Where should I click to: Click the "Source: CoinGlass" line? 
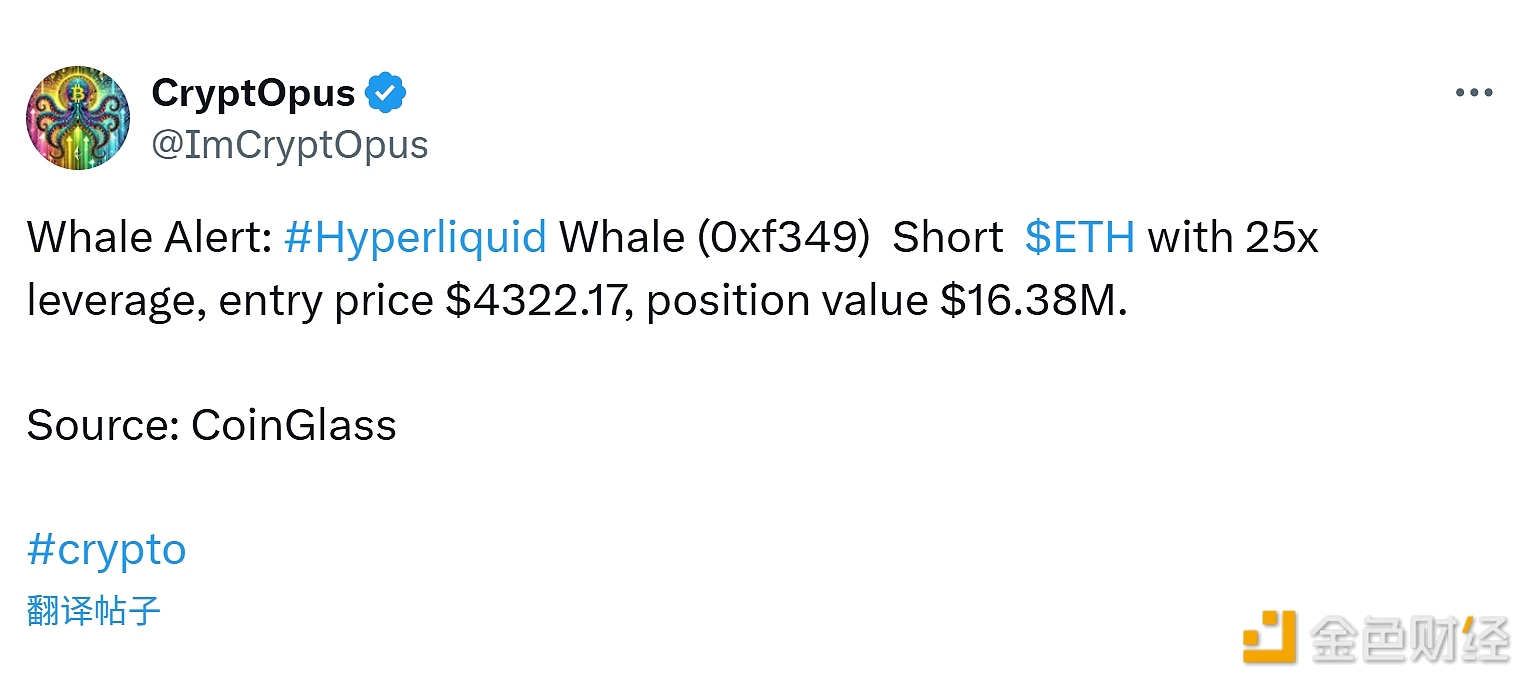tap(211, 425)
